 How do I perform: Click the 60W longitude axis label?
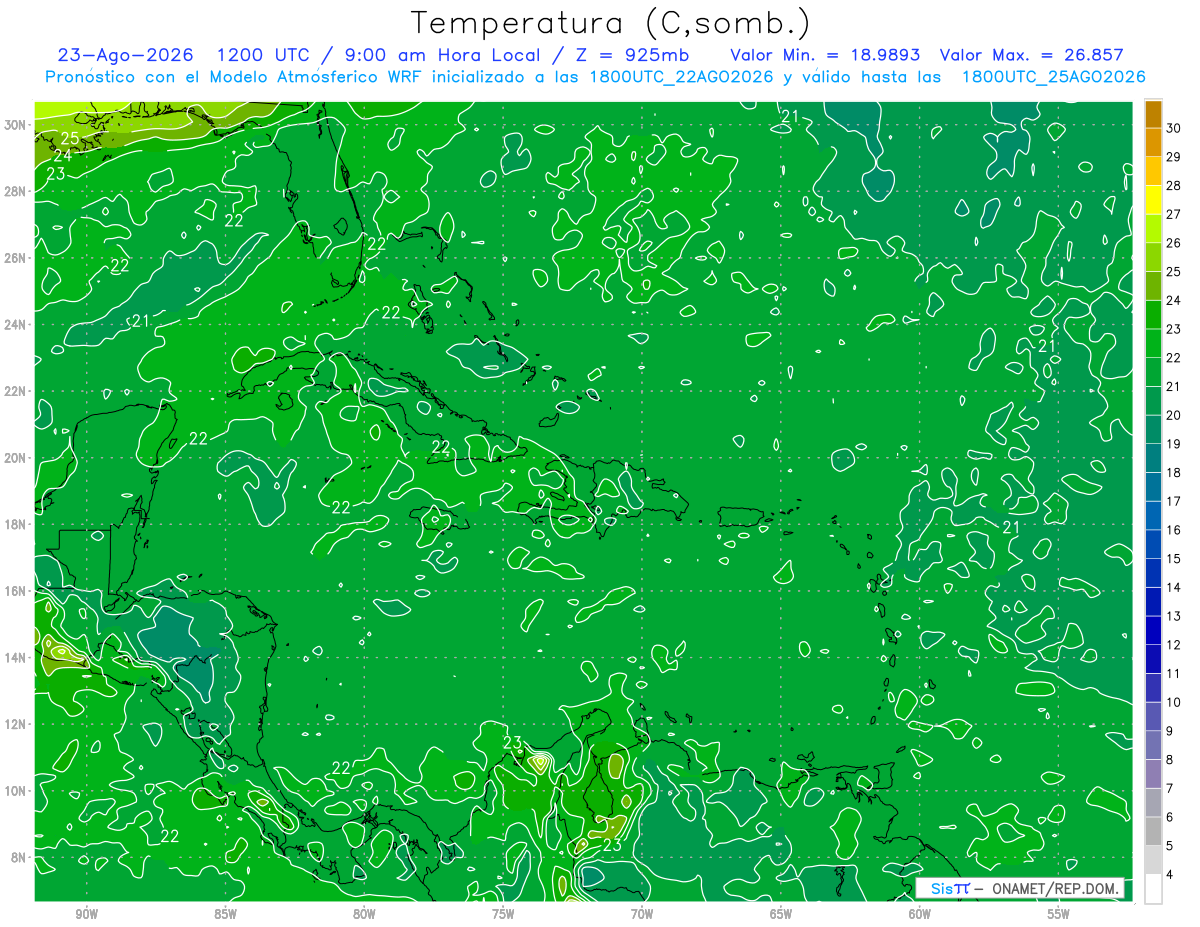click(x=920, y=914)
